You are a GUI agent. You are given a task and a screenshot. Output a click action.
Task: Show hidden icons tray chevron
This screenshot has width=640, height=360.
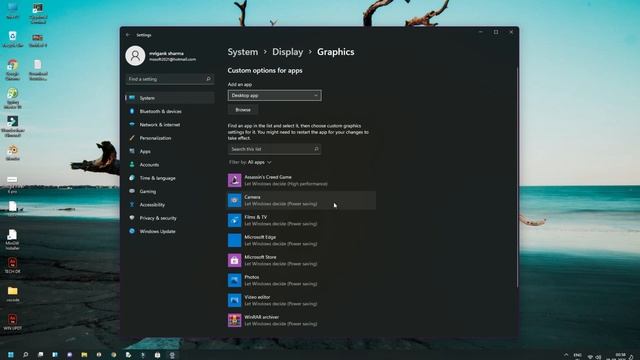[x=566, y=356]
